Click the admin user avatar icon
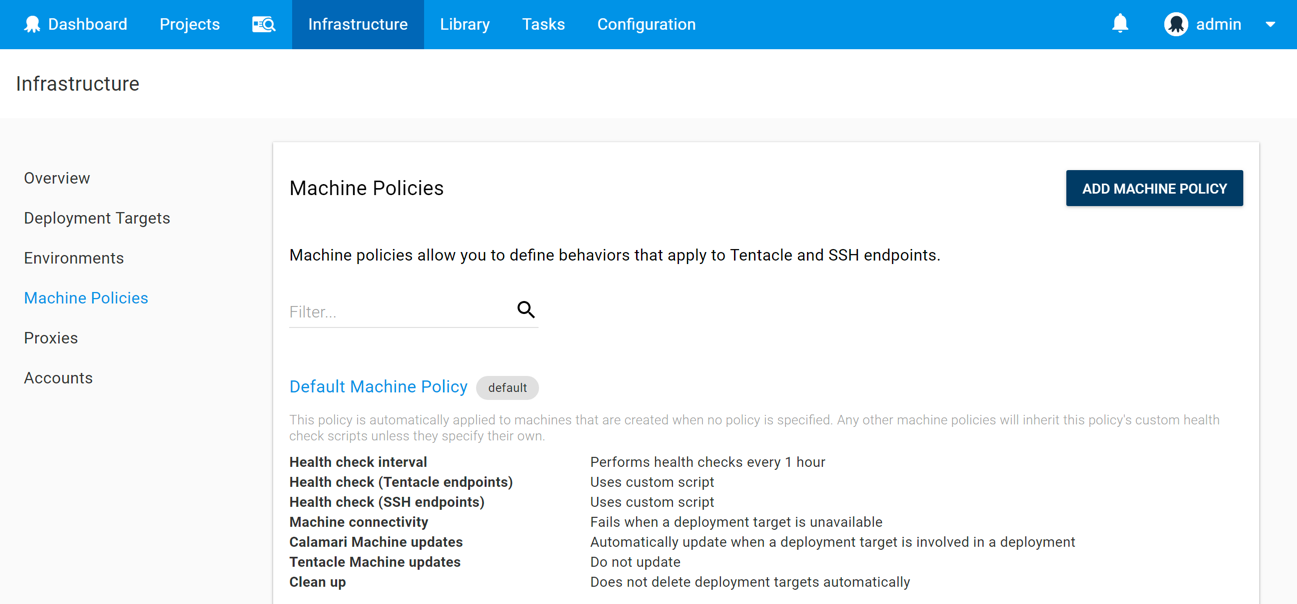 click(1176, 24)
